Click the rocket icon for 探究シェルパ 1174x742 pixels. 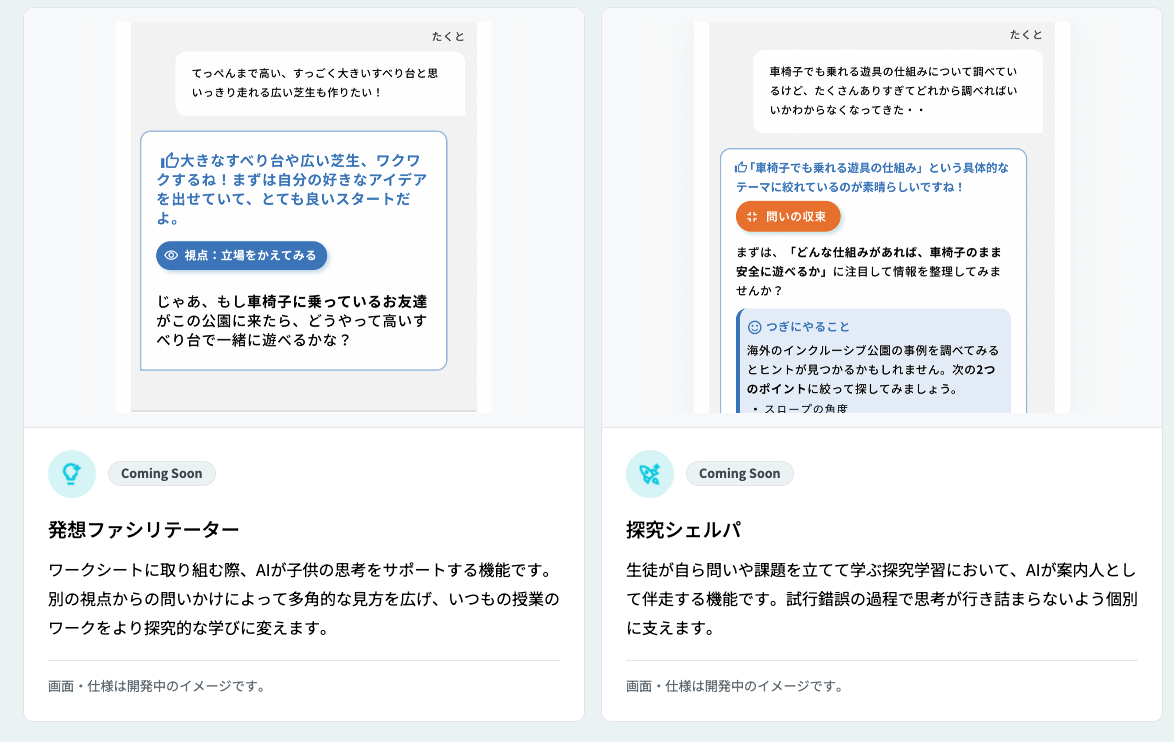[x=650, y=473]
